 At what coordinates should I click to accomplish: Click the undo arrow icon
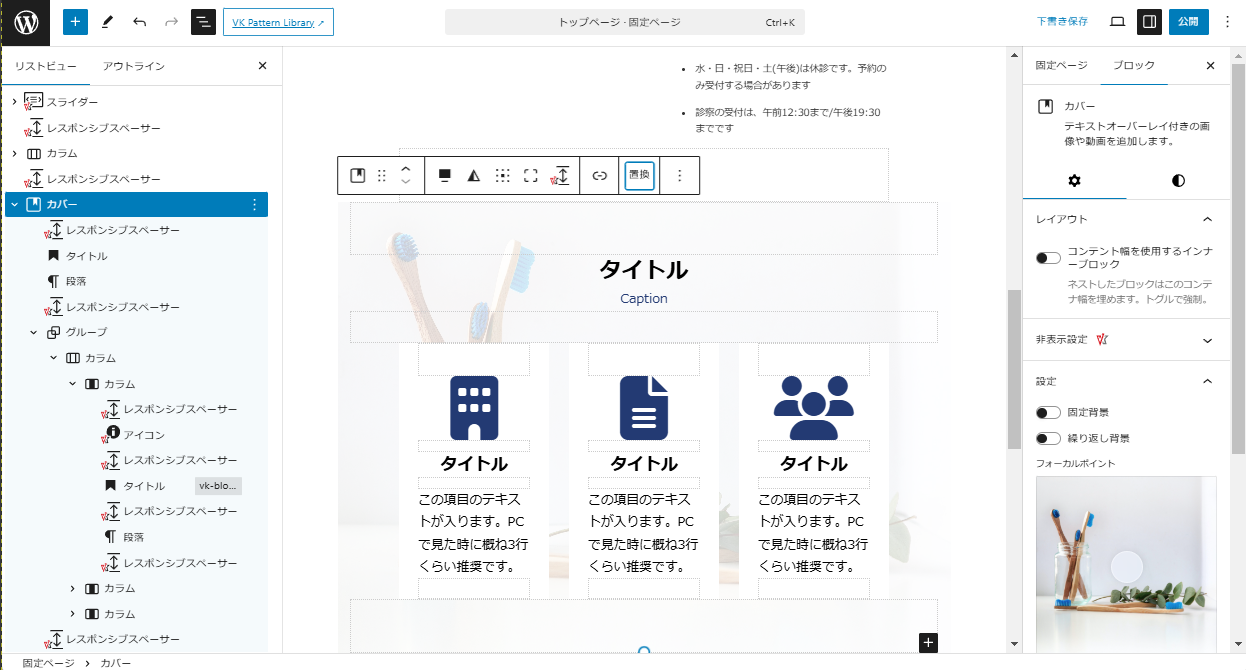point(139,22)
